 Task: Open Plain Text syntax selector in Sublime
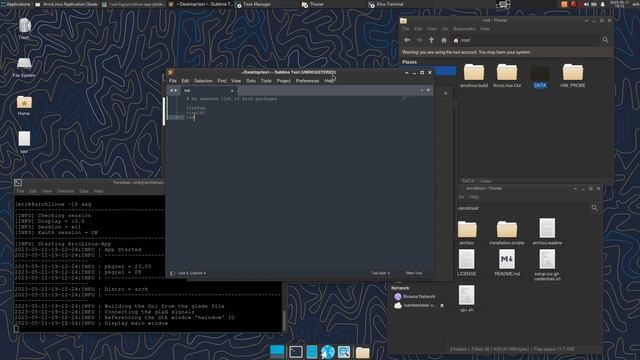pyautogui.click(x=414, y=273)
